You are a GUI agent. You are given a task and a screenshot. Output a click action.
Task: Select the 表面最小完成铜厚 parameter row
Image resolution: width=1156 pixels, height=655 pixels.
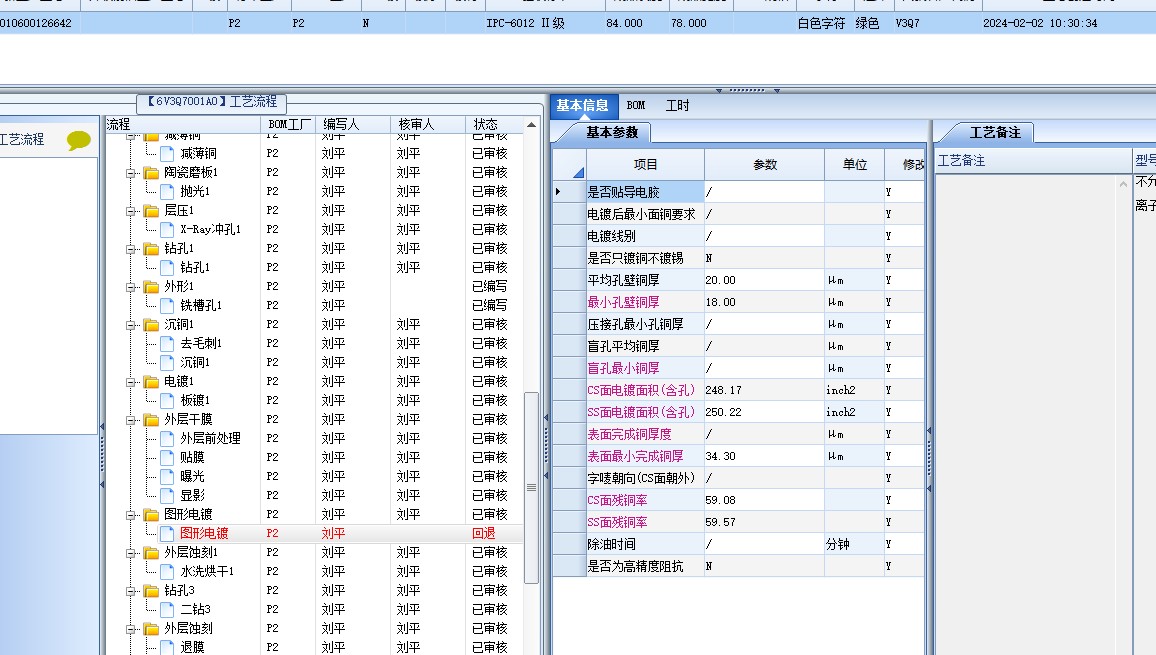(738, 457)
